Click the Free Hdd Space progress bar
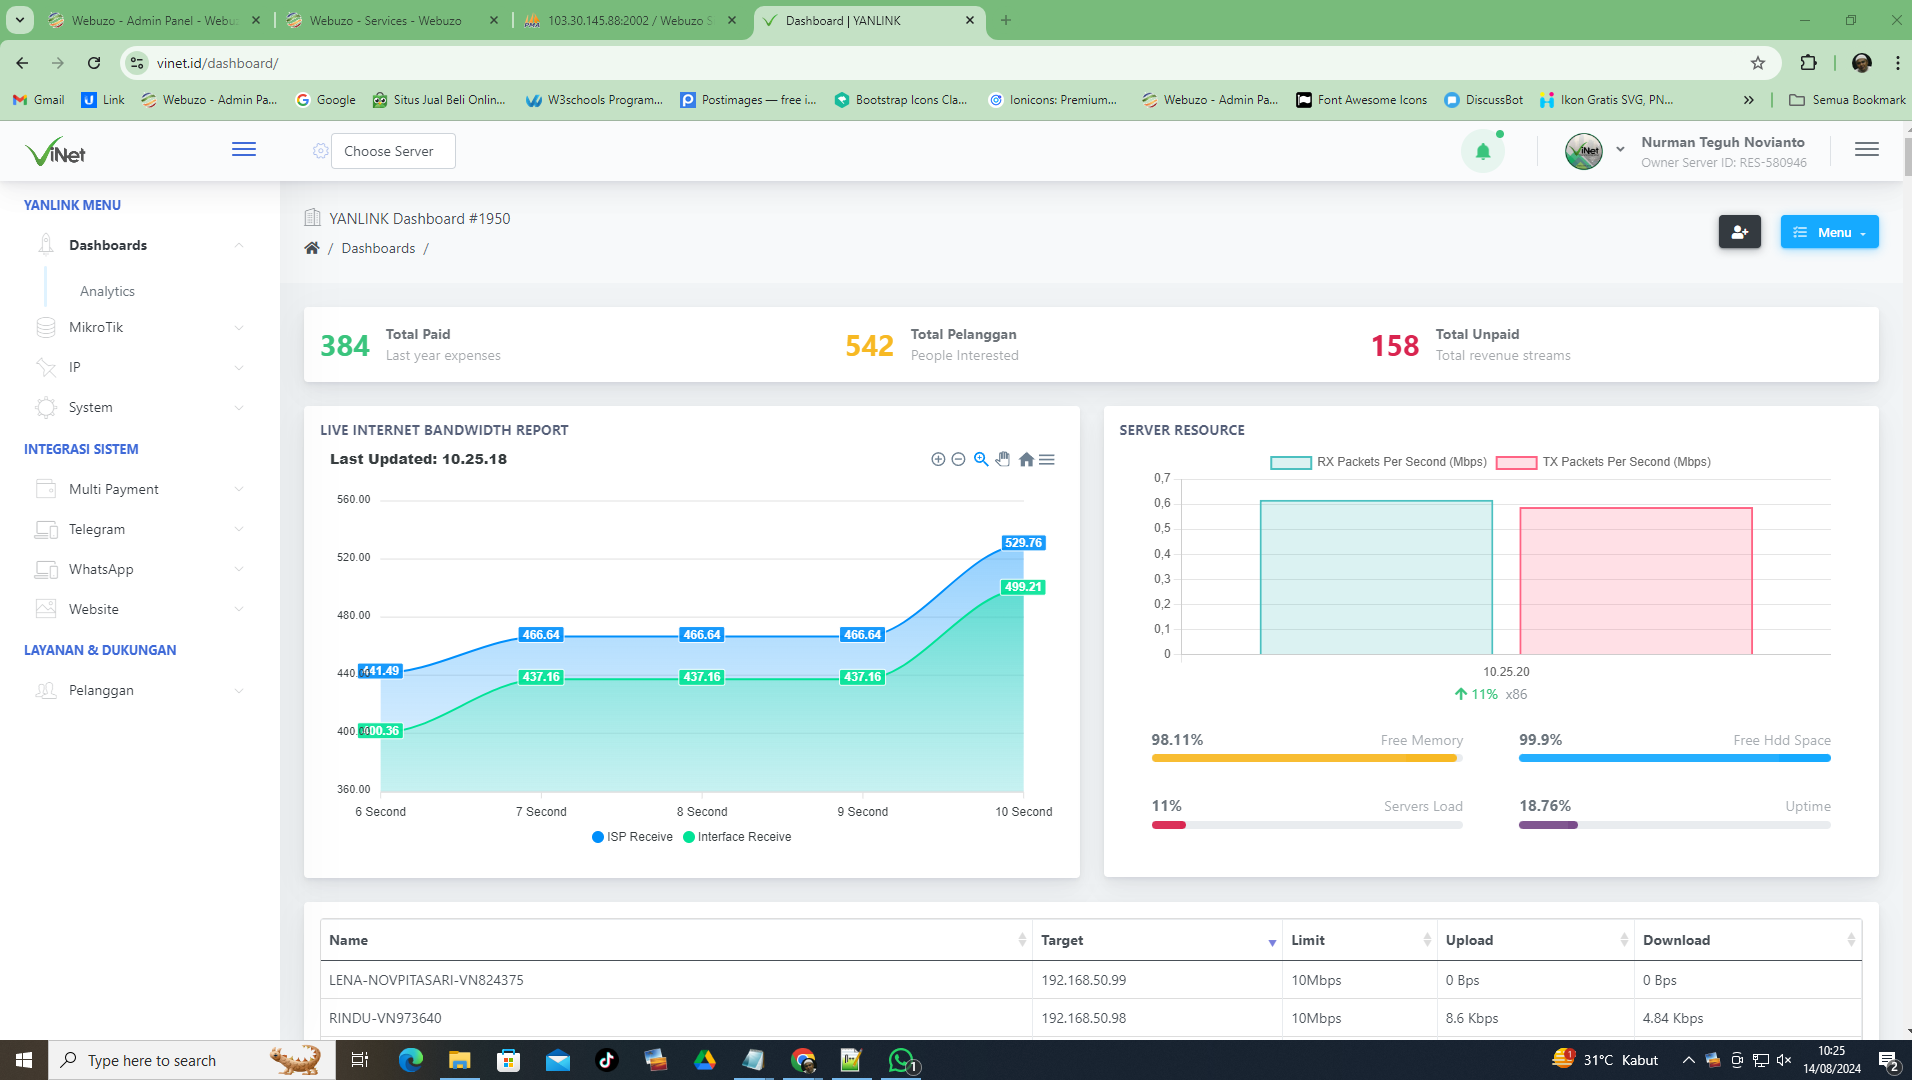This screenshot has height=1080, width=1912. pyautogui.click(x=1675, y=758)
